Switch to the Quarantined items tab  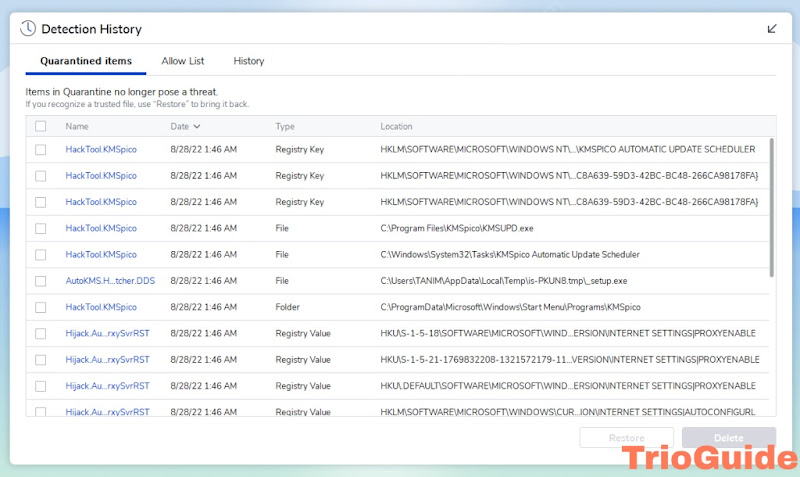pos(86,61)
